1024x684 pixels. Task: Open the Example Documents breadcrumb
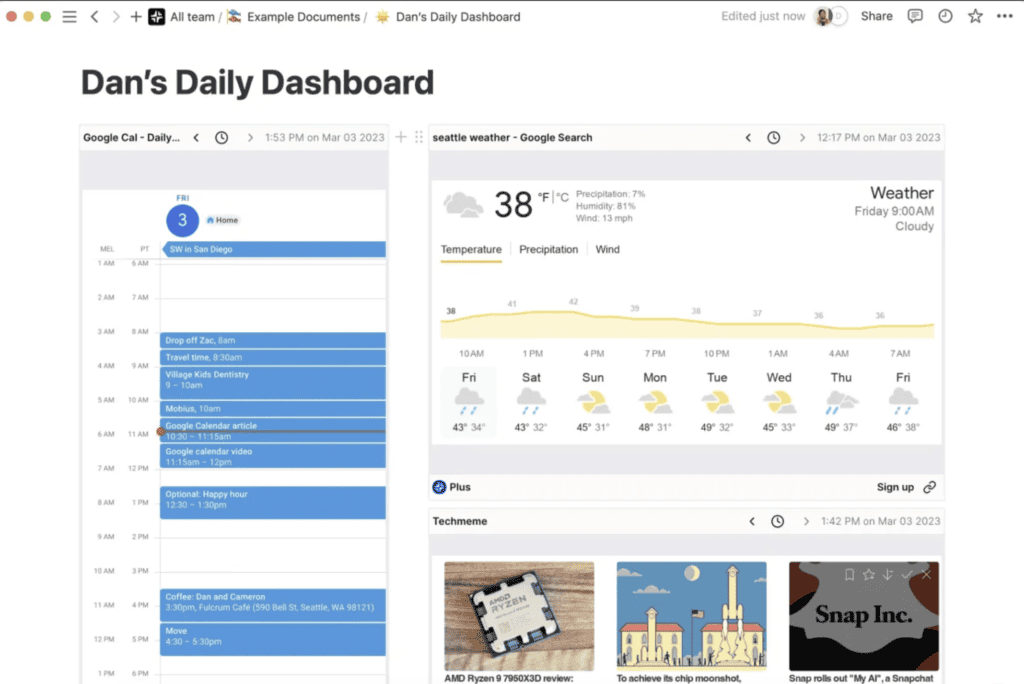point(303,17)
